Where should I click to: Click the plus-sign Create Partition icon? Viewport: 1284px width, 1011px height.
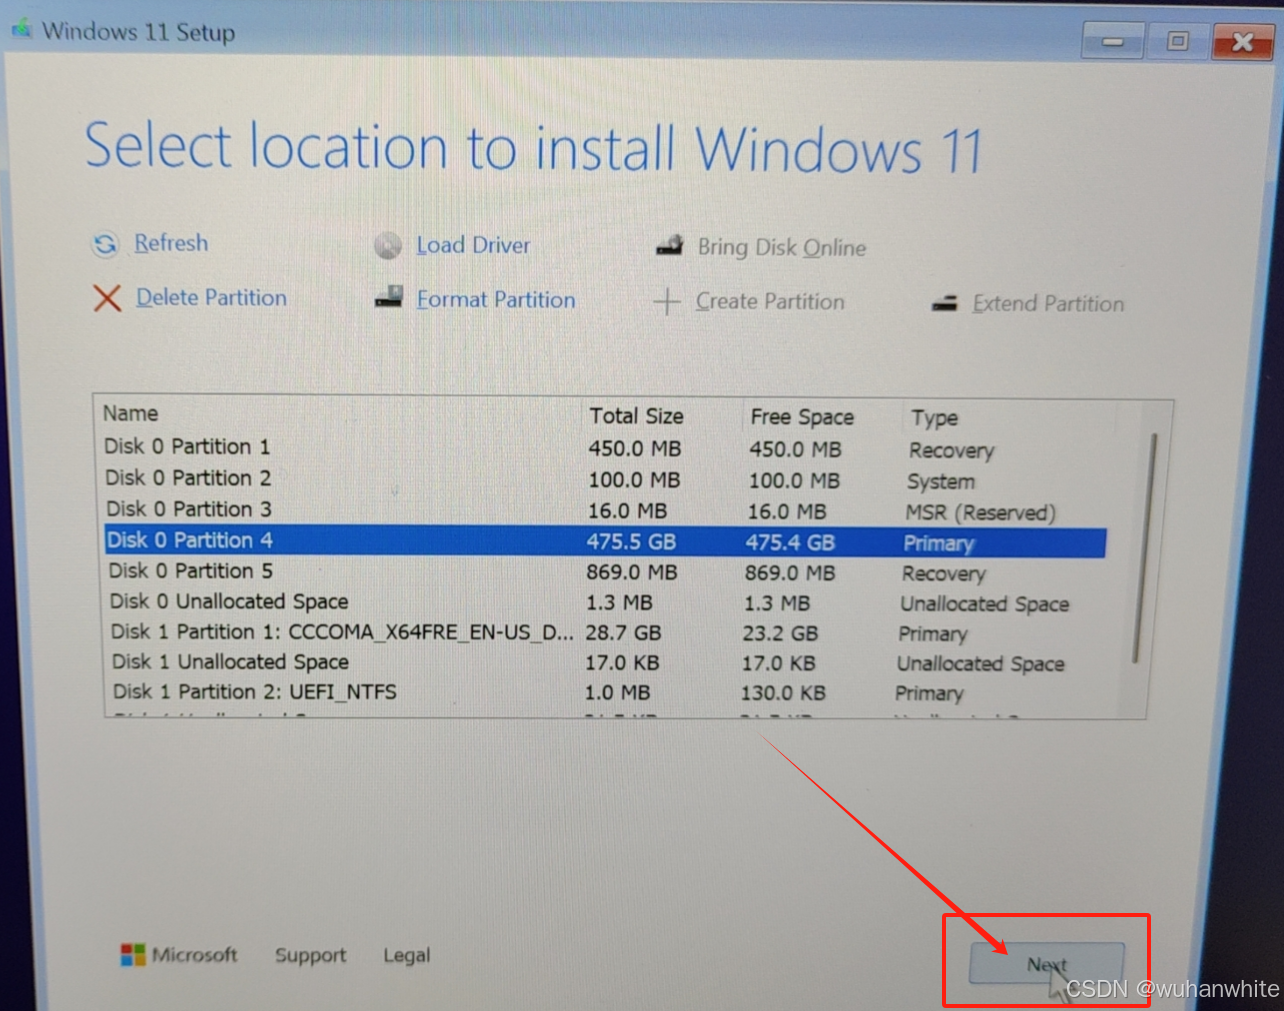tap(667, 301)
